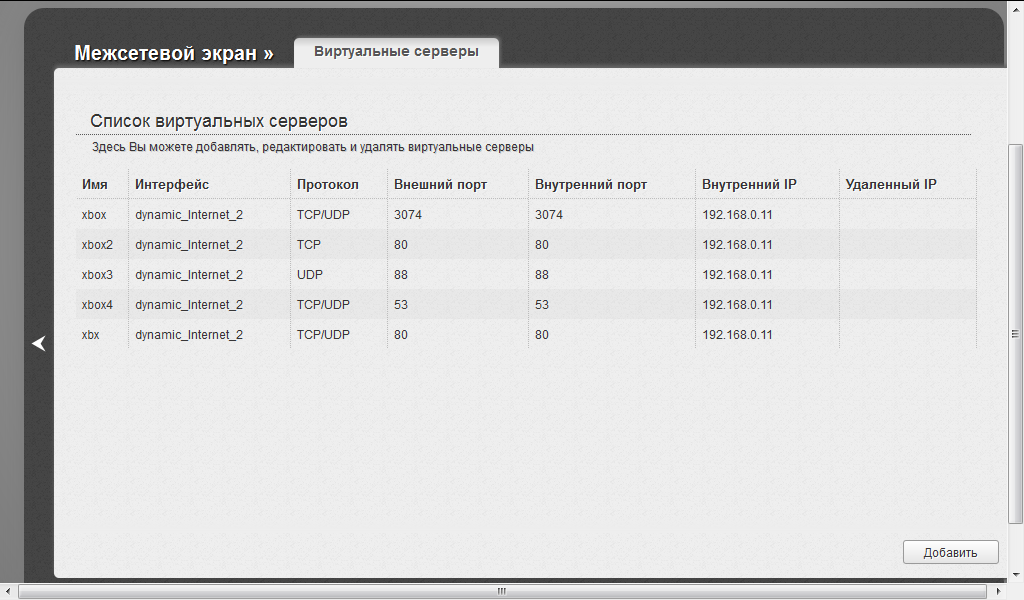This screenshot has width=1024, height=600.
Task: Click the Внешний порт column header
Action: tap(440, 185)
